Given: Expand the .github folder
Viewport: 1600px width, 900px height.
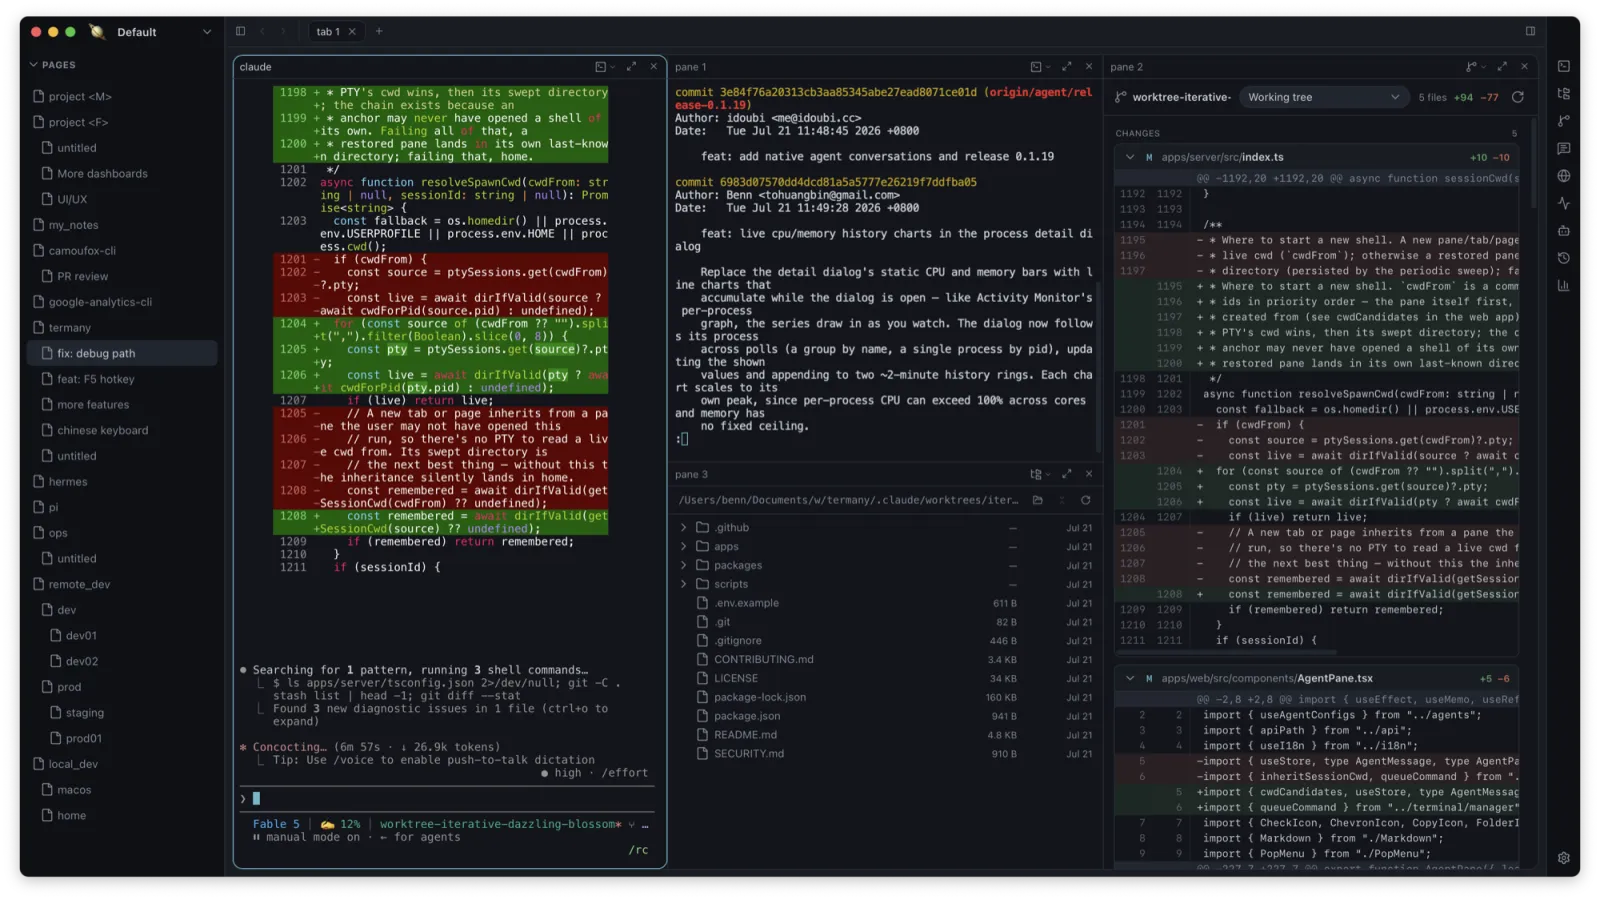Looking at the screenshot, I should 684,528.
